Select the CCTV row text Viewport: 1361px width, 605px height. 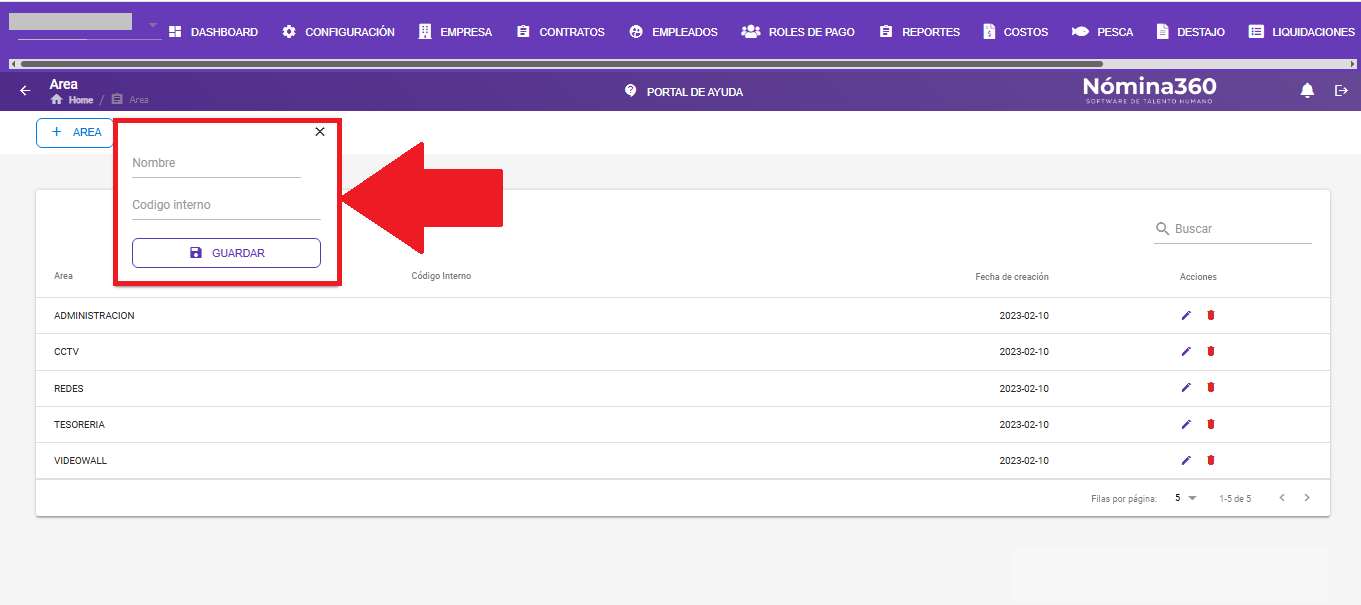(x=66, y=352)
